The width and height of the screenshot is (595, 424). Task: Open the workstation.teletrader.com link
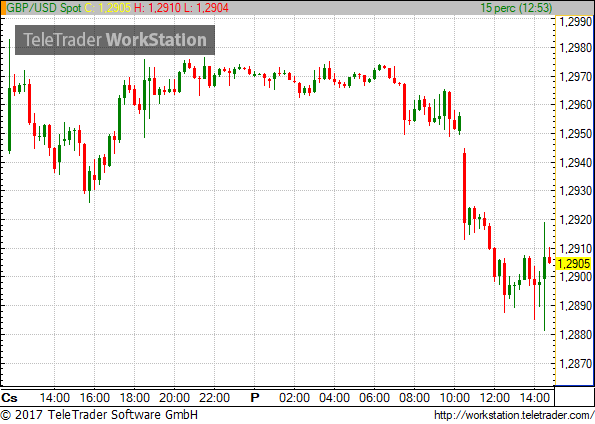click(514, 415)
